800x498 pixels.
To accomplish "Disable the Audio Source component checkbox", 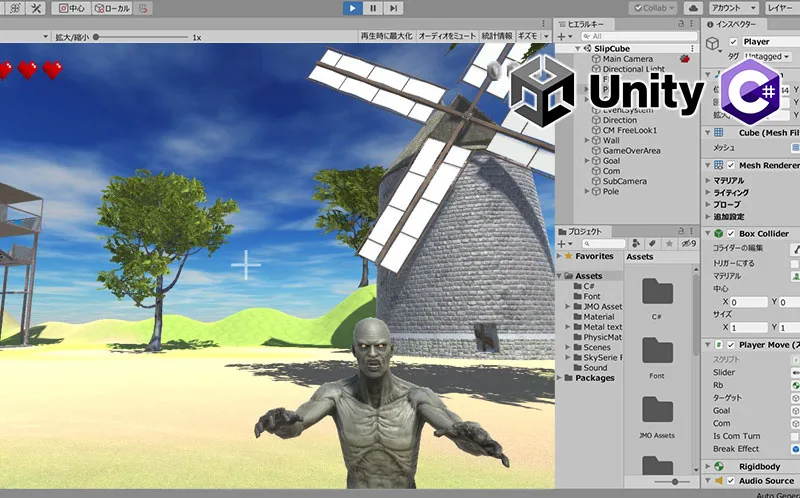I will [731, 481].
